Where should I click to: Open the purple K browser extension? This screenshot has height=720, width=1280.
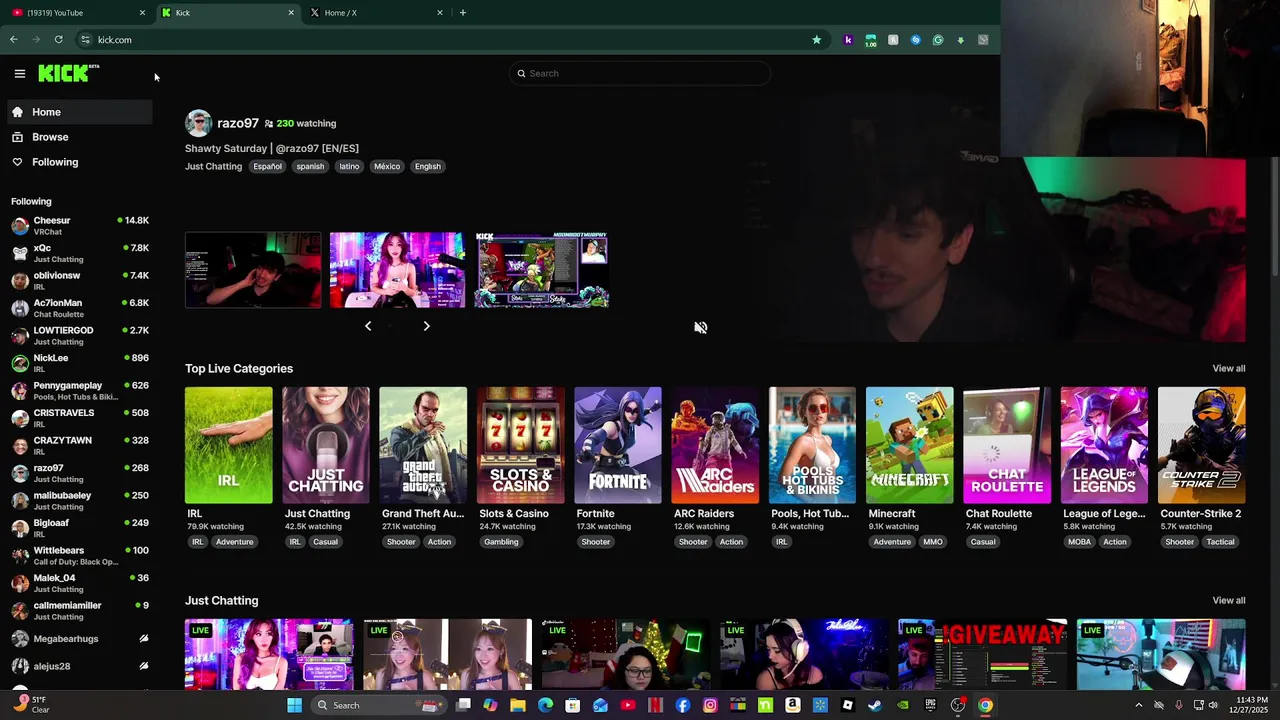coord(848,40)
